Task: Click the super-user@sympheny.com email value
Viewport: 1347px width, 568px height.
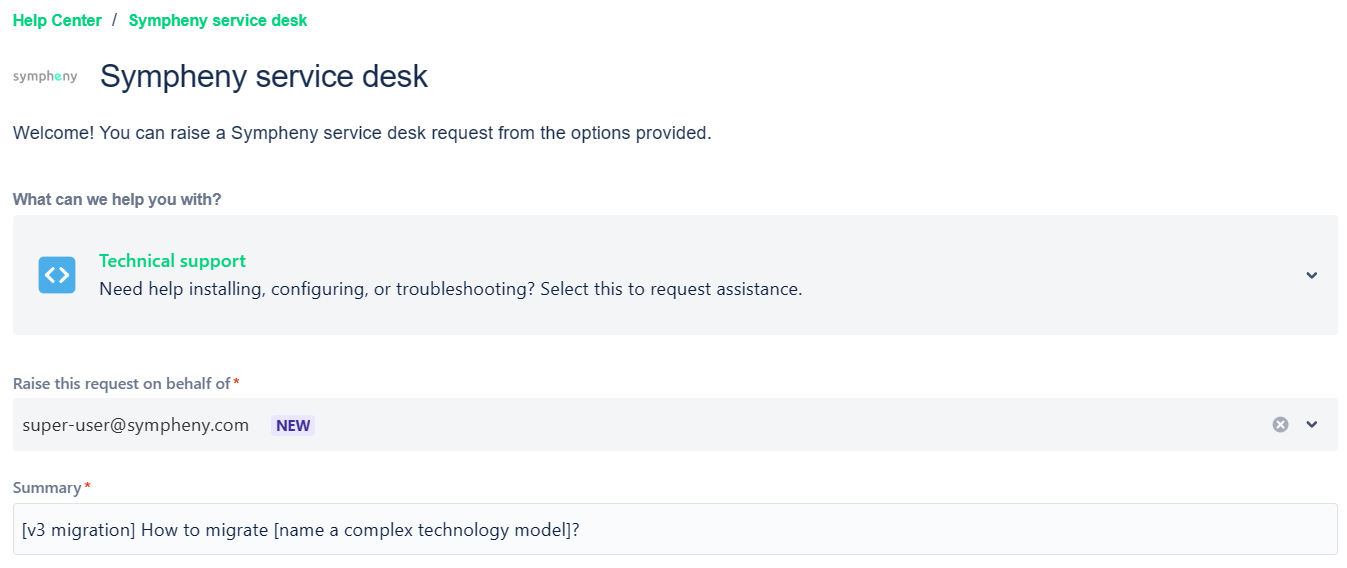Action: pyautogui.click(x=136, y=425)
